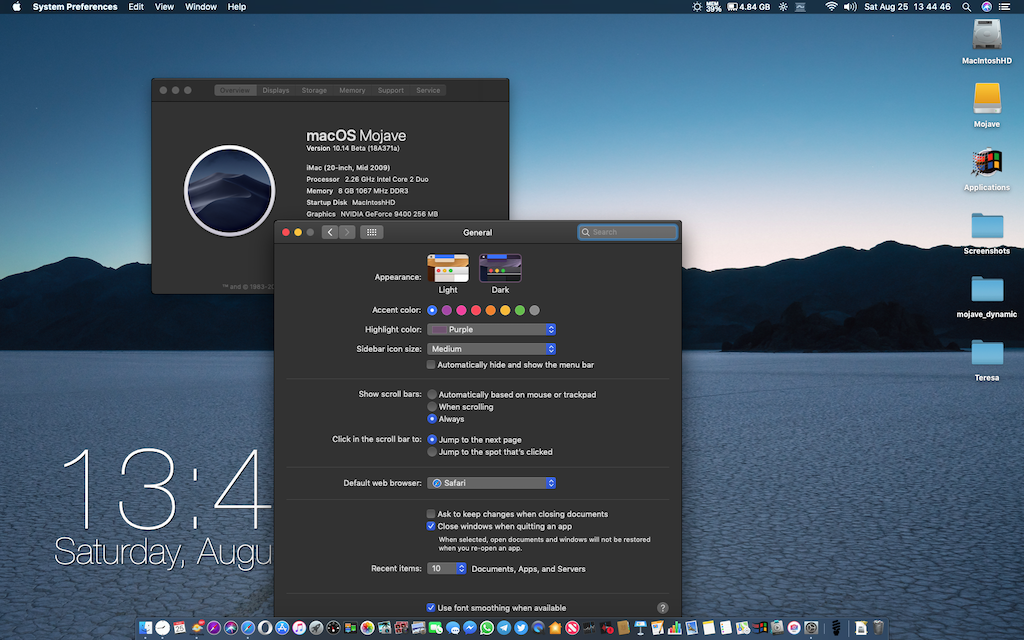
Task: Open the Sidebar icon size dropdown
Action: (492, 349)
